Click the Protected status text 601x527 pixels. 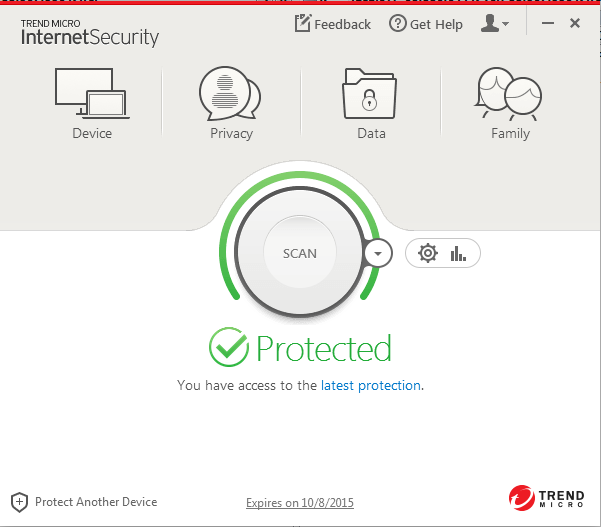323,348
